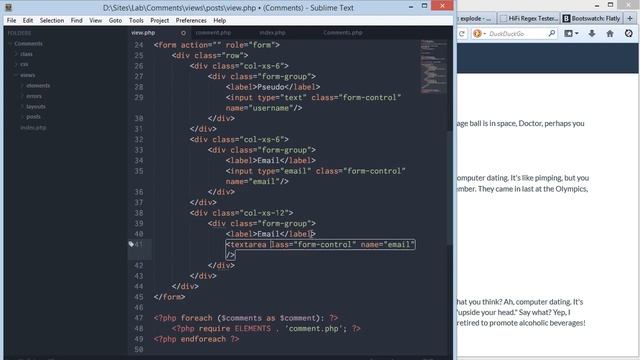Switch to the HiFi Regex Tester browser tab
This screenshot has width=640, height=360.
pos(529,18)
